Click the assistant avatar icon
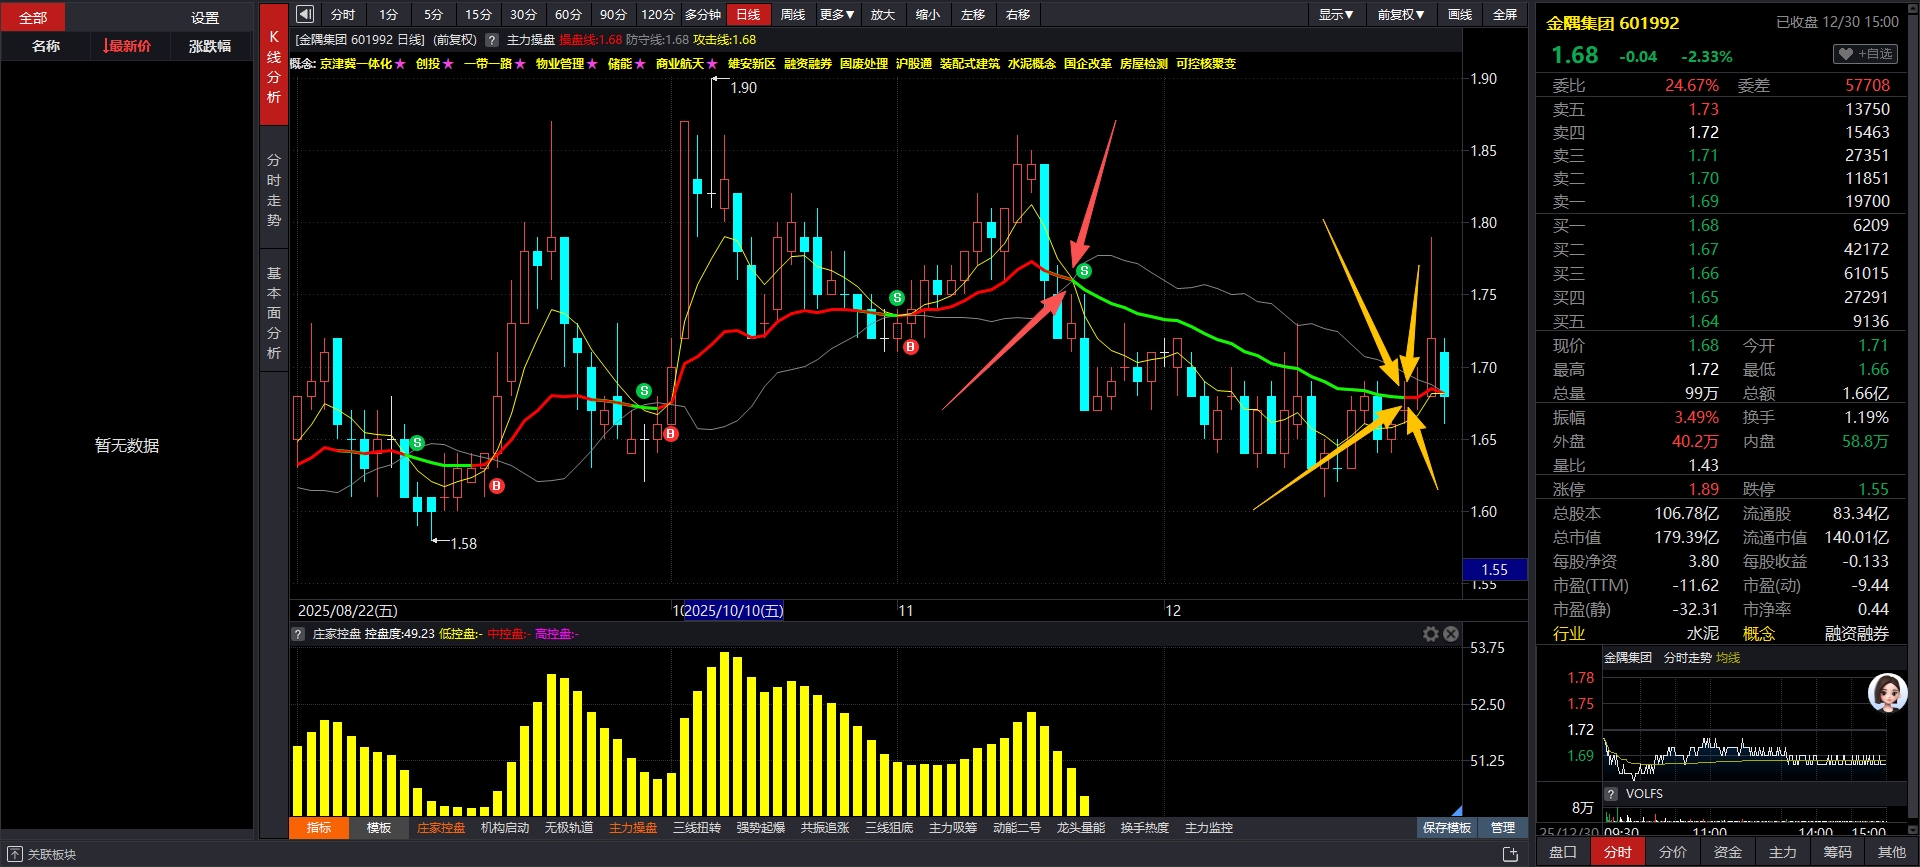 tap(1887, 693)
